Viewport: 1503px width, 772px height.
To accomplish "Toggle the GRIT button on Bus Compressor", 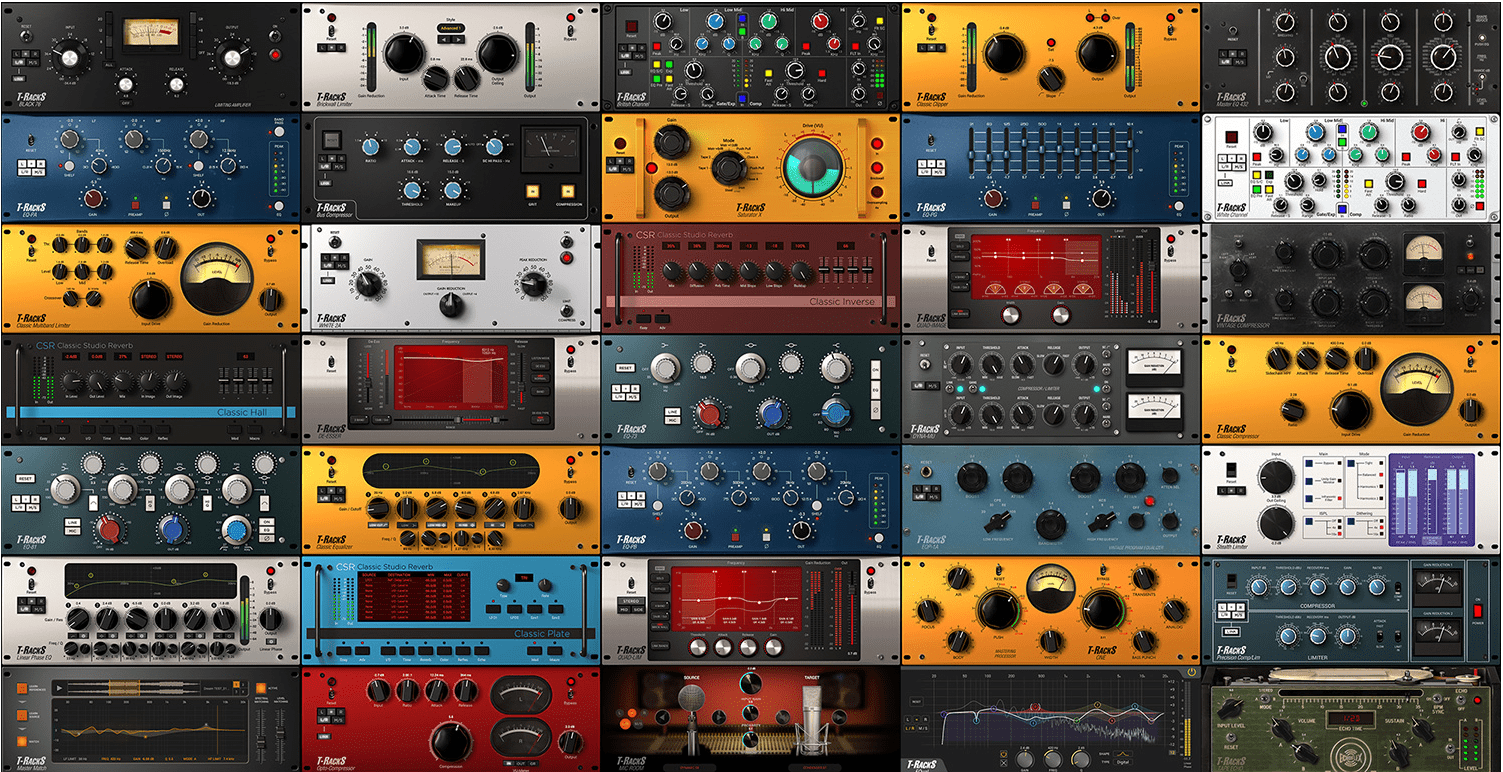I will click(533, 191).
